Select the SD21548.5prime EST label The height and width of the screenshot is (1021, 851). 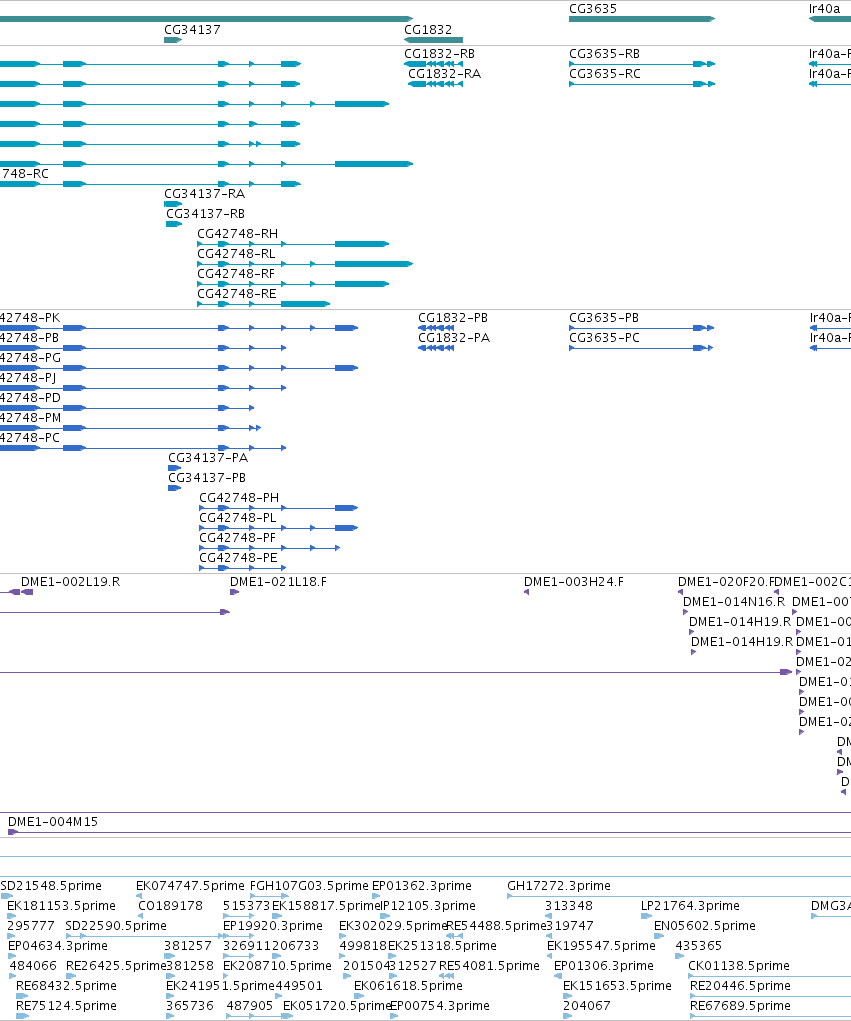click(x=51, y=886)
